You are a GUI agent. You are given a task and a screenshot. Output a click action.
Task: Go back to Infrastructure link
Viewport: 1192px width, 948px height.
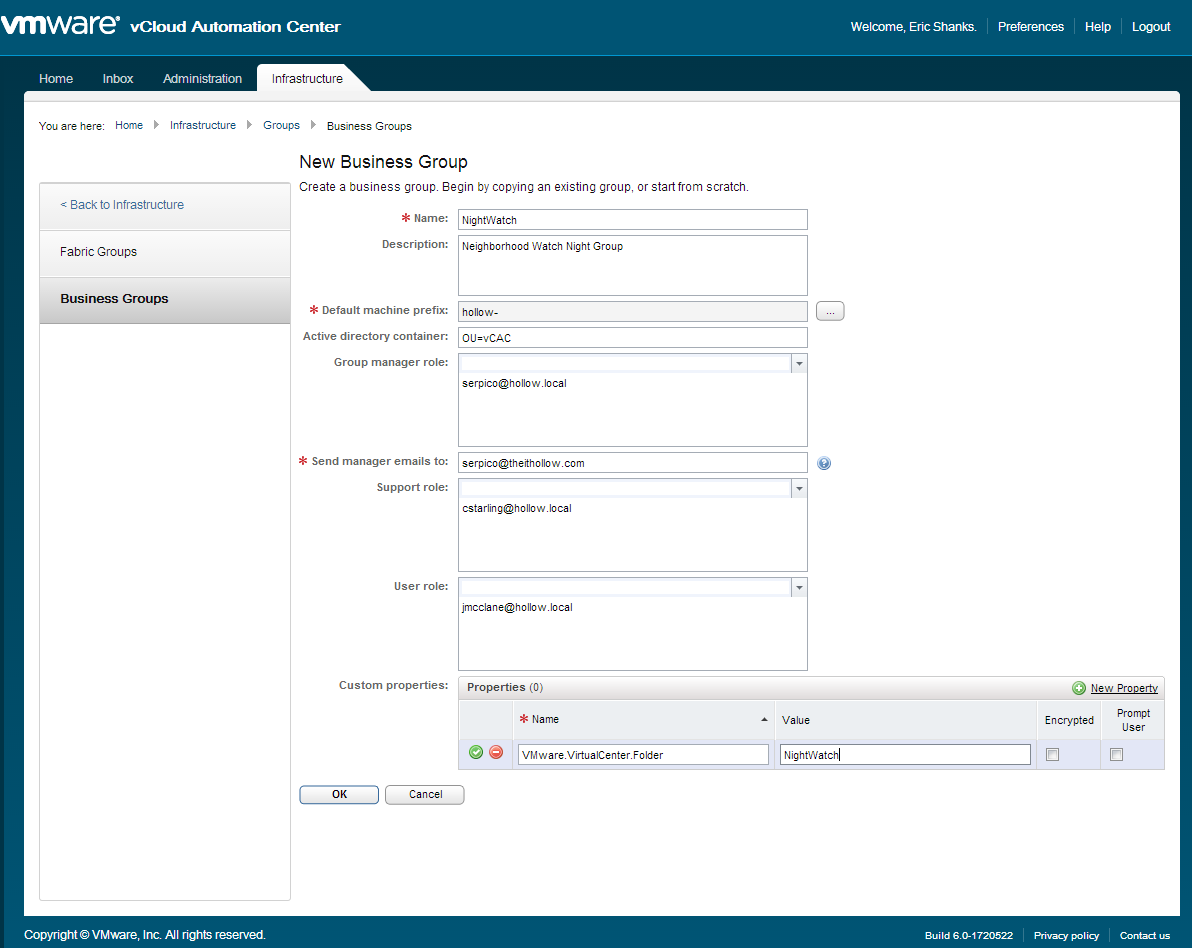pos(122,205)
